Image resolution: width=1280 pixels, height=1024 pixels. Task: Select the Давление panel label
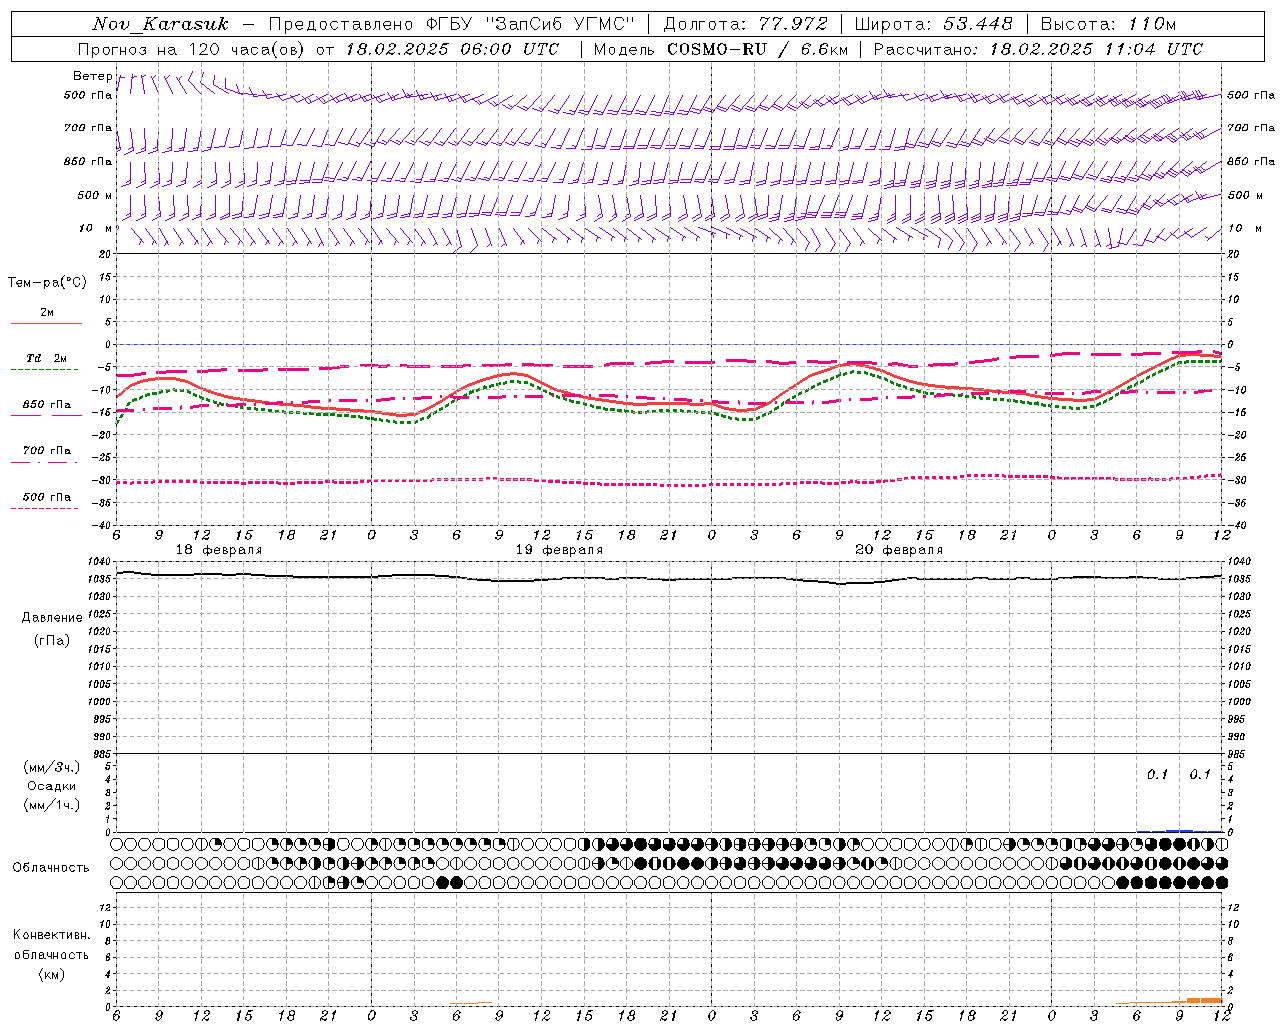[52, 618]
